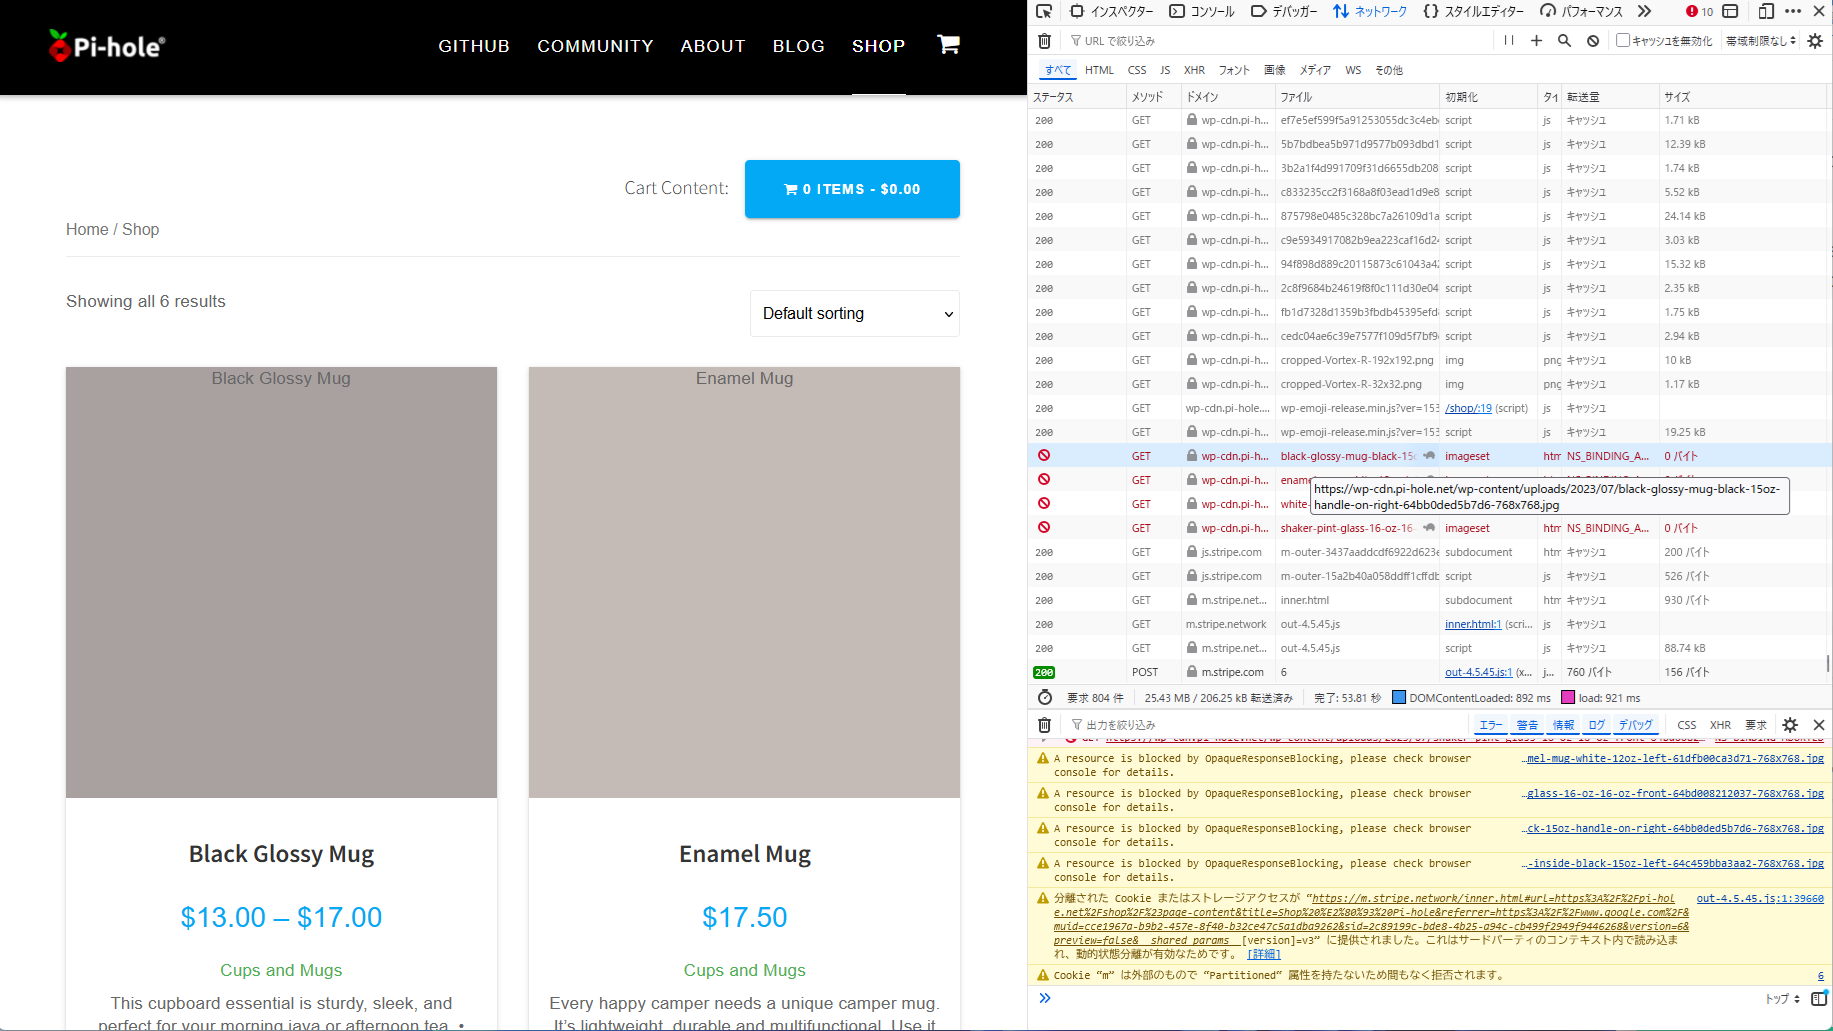Open the COMMUNITY navigation link
This screenshot has height=1031, width=1833.
click(x=595, y=46)
